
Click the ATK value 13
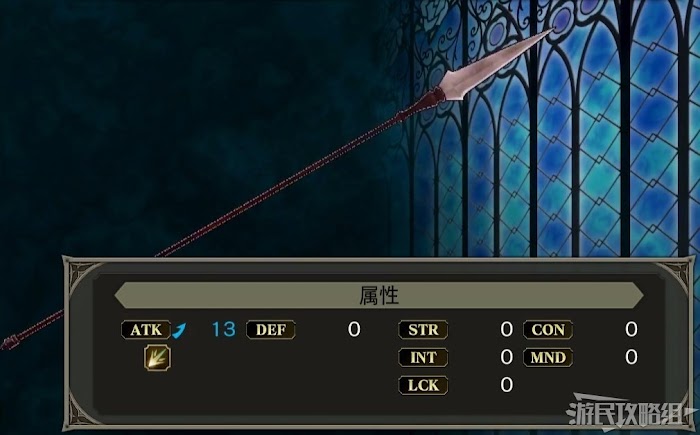224,330
